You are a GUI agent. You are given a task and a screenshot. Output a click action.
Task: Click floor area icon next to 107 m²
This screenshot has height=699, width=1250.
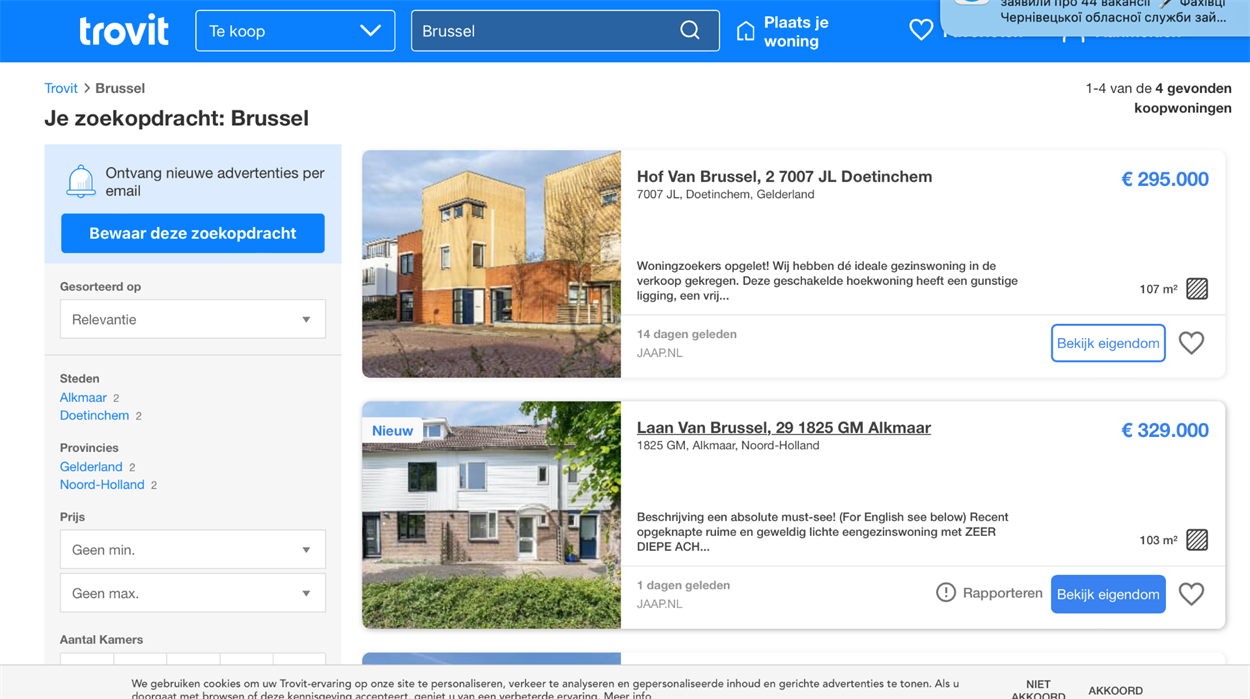[x=1197, y=289]
